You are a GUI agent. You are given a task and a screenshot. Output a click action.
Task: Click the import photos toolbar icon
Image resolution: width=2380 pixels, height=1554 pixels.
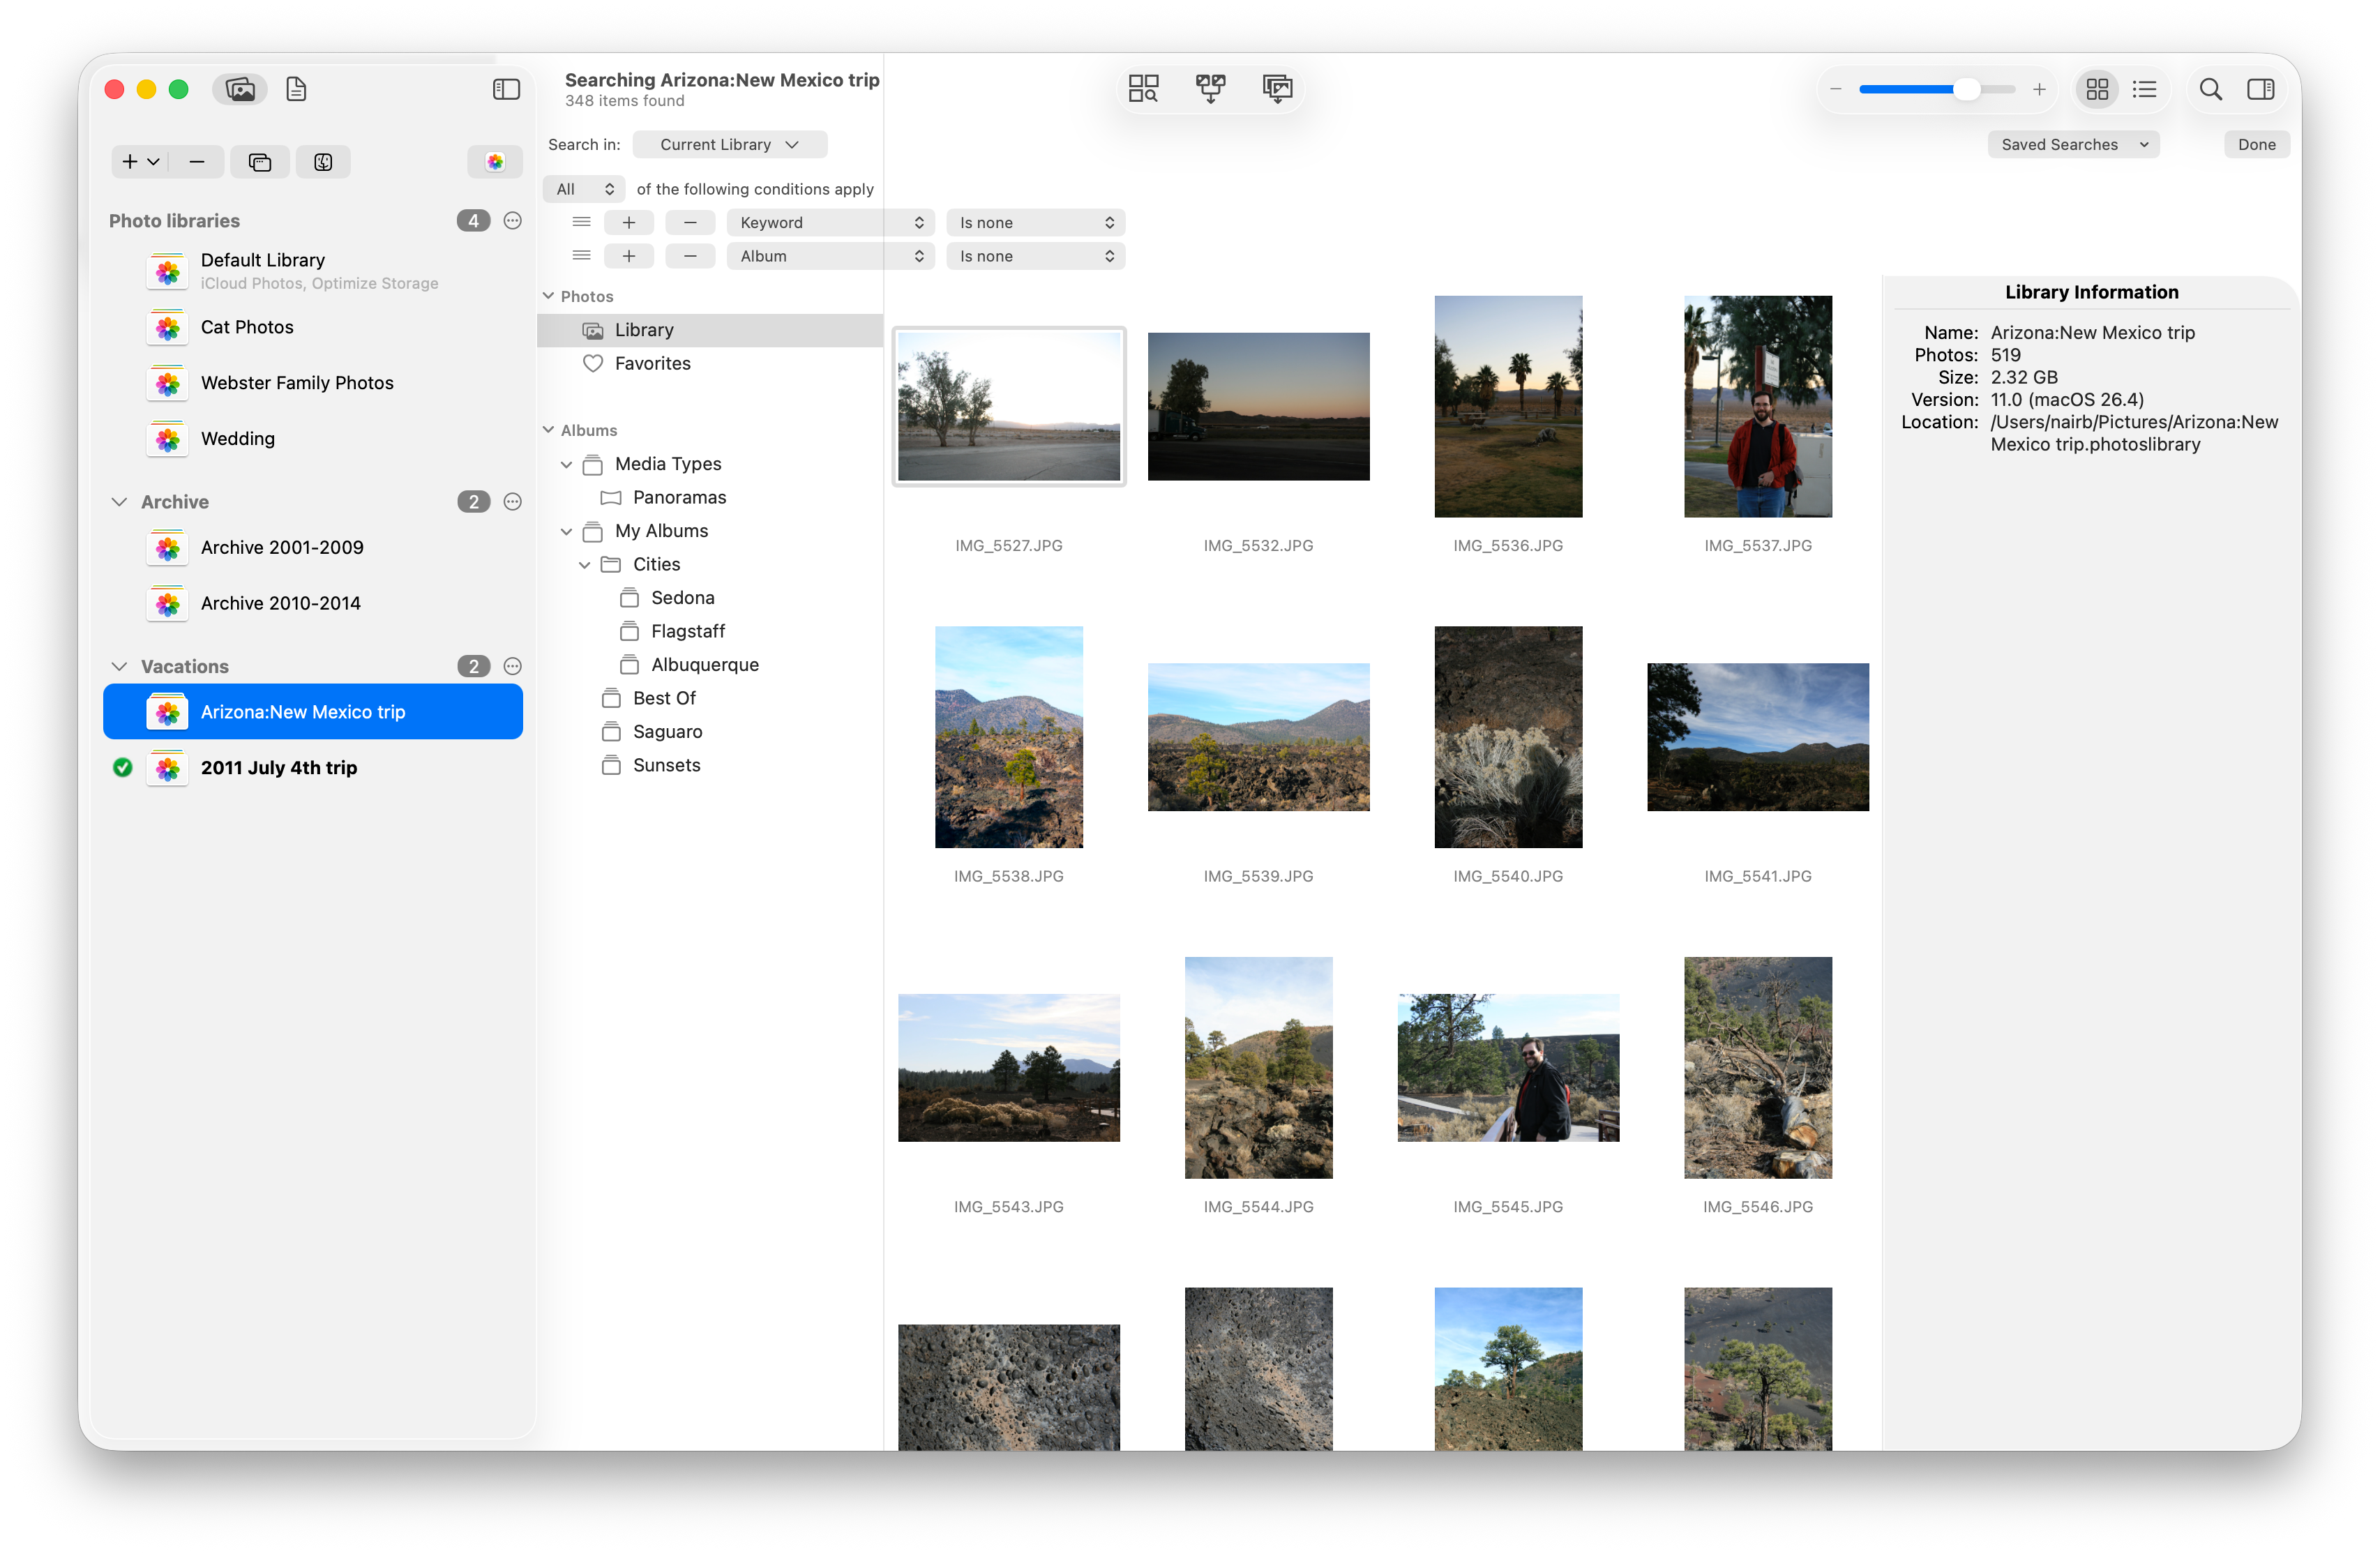1277,89
